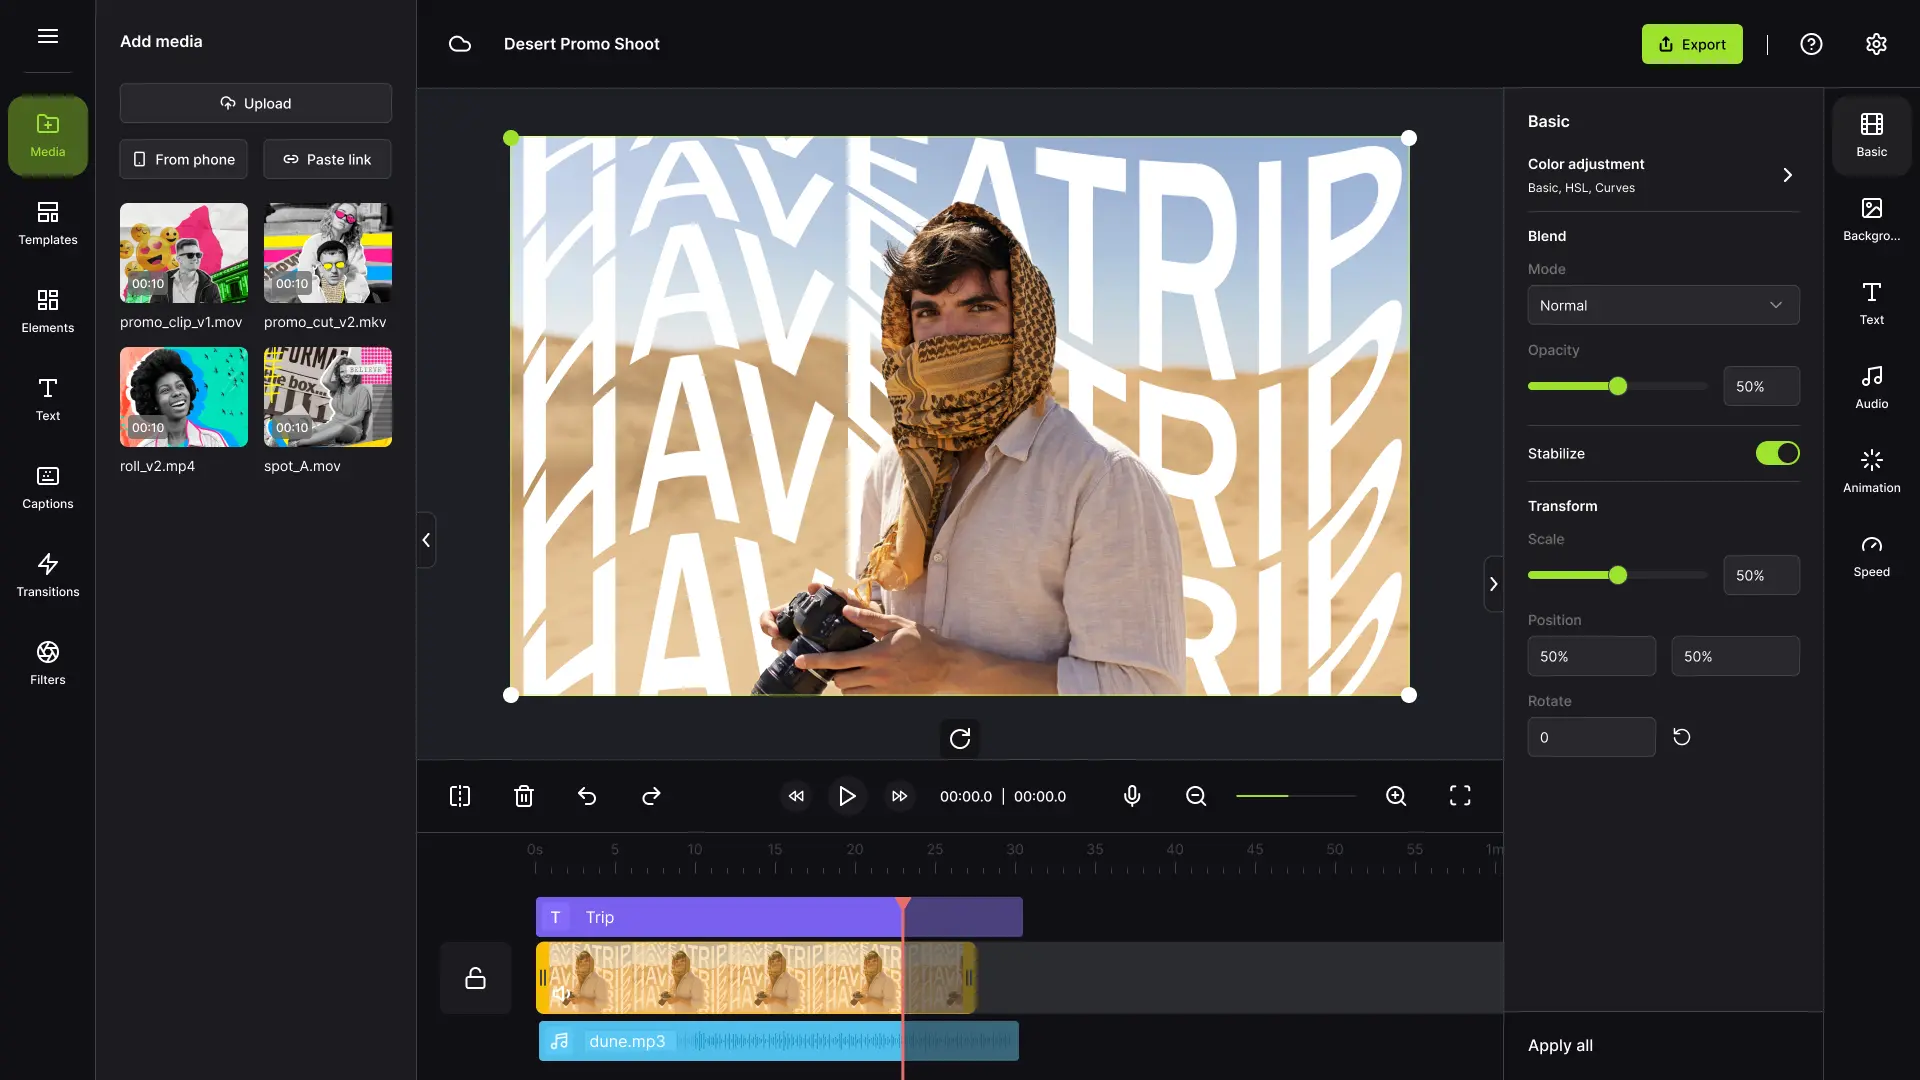Open the Speed properties tab

pos(1872,556)
